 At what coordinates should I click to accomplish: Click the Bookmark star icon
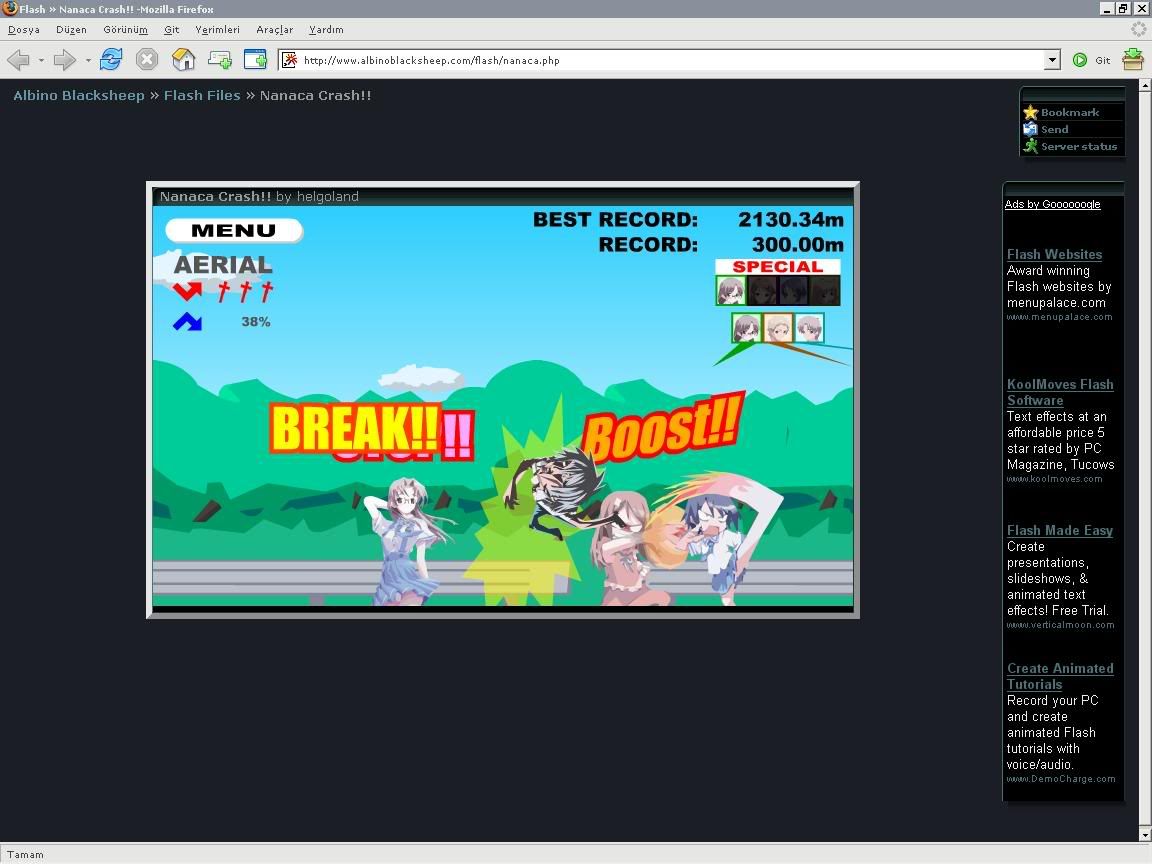coord(1030,112)
